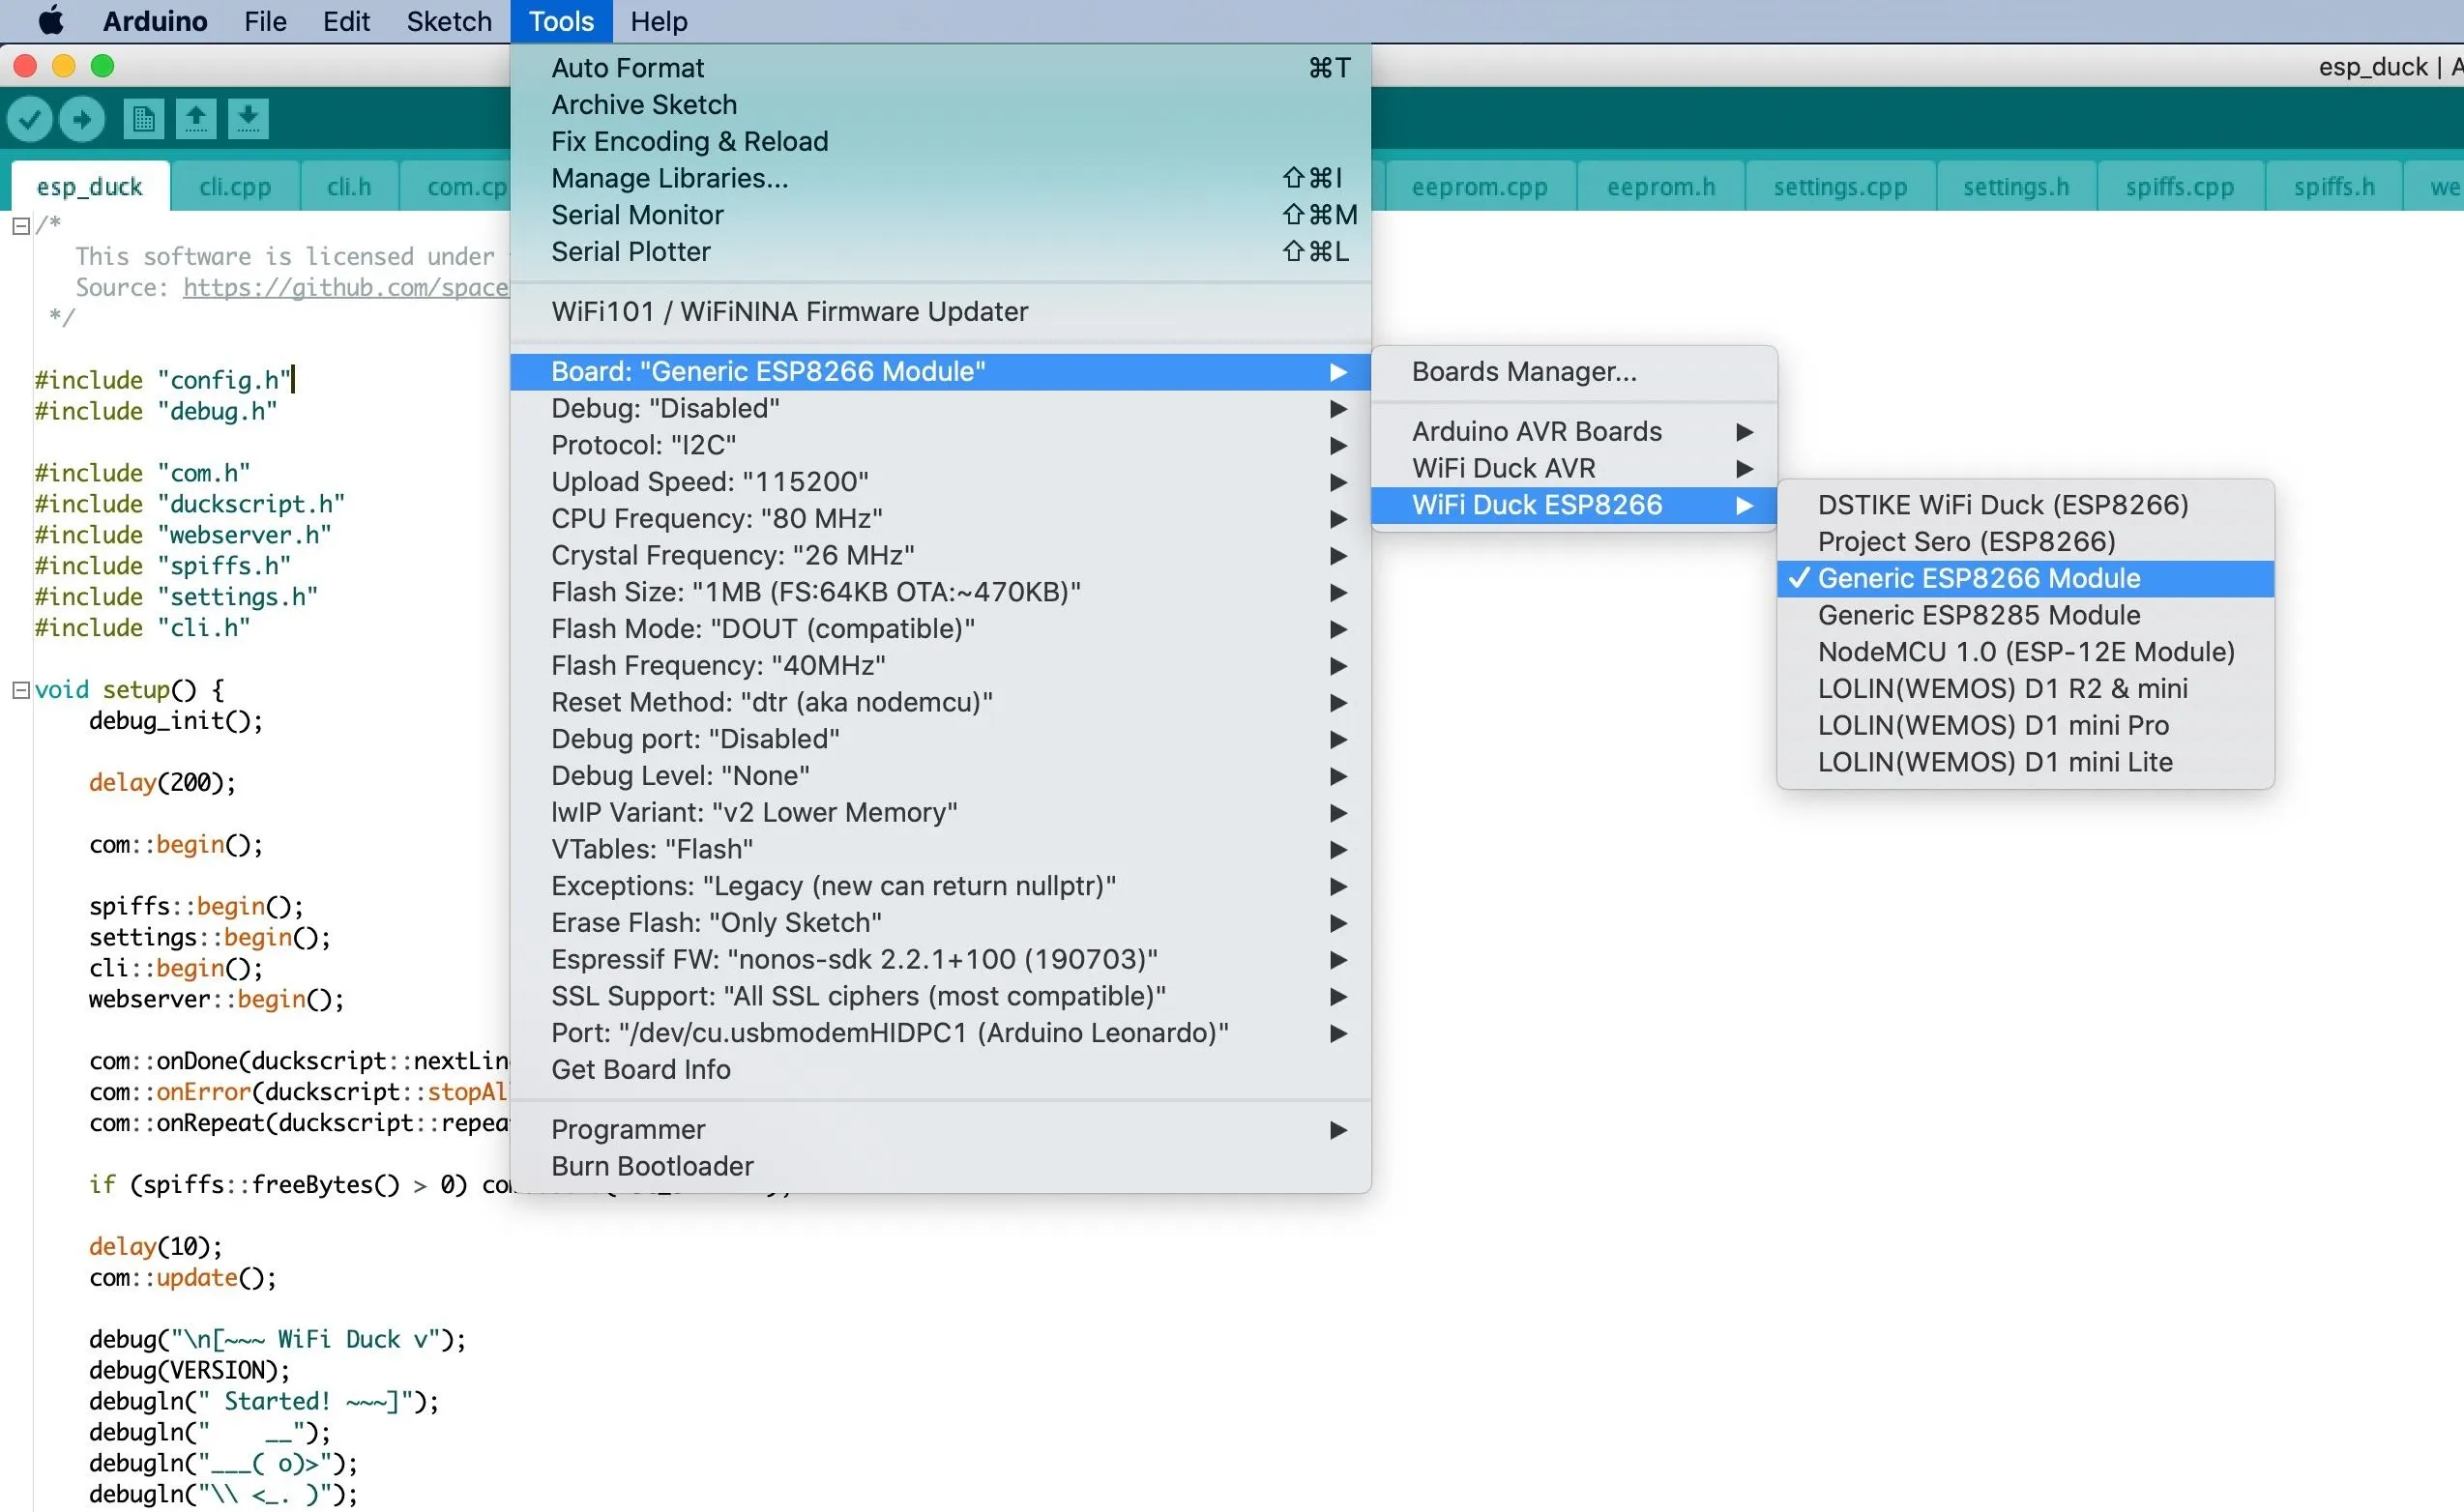The height and width of the screenshot is (1512, 2464).
Task: Open the Edit menu
Action: tap(346, 21)
